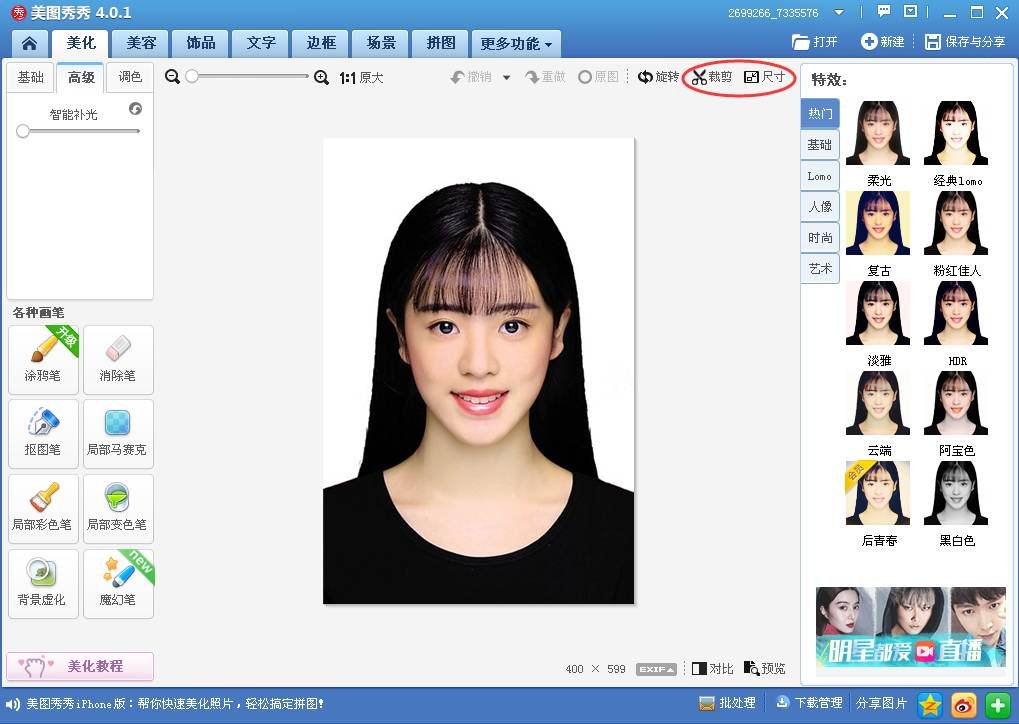The image size is (1019, 724).
Task: Expand the 更多功能 dropdown menu
Action: point(516,44)
